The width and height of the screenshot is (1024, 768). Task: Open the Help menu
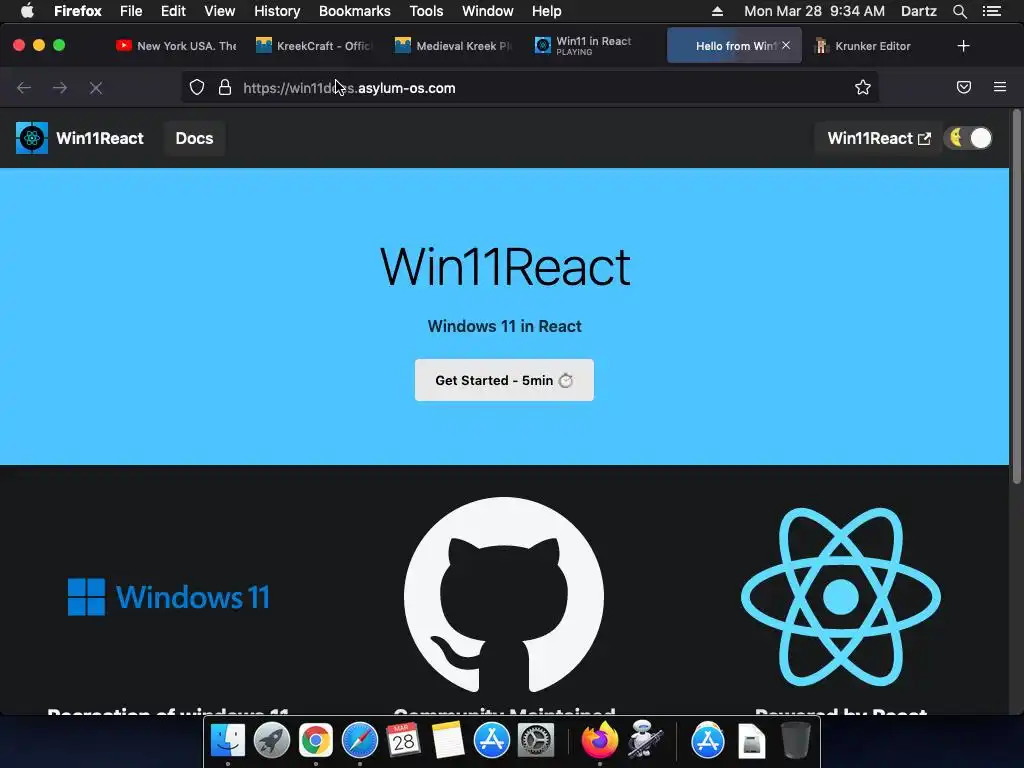(547, 11)
